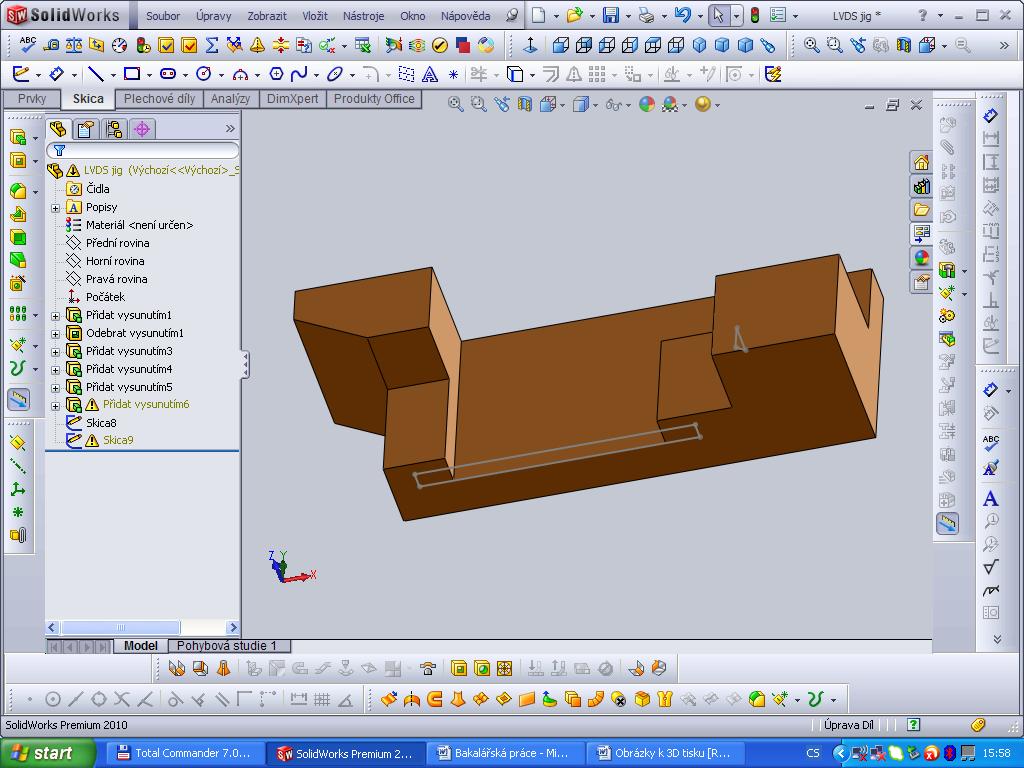Screen dimensions: 1024x768
Task: Expand the Popisy tree node
Action: click(x=56, y=208)
